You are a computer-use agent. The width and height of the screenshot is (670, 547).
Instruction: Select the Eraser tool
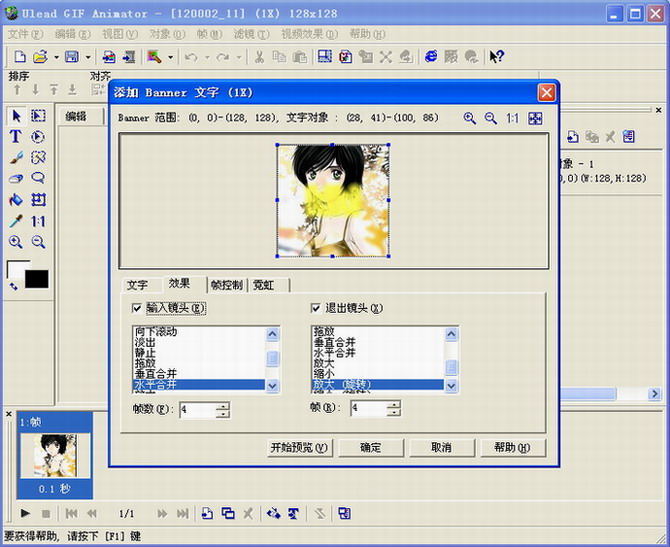(x=16, y=179)
